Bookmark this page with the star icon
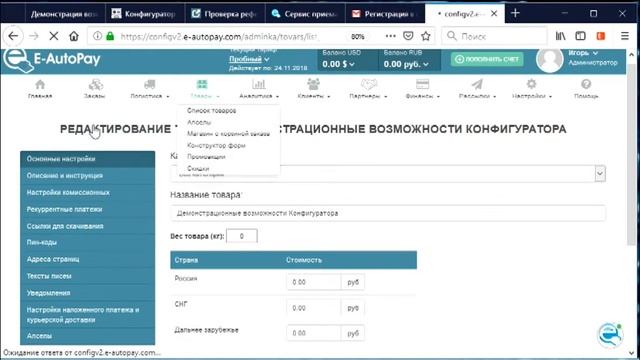 click(x=426, y=36)
